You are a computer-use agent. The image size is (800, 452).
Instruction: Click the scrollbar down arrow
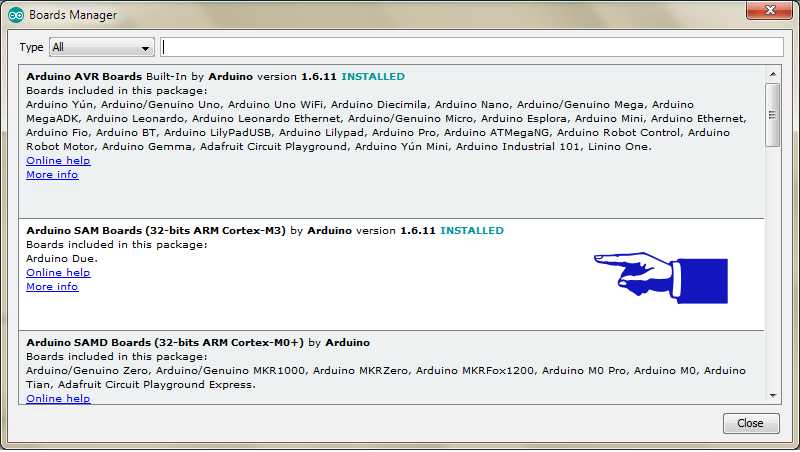click(x=773, y=395)
